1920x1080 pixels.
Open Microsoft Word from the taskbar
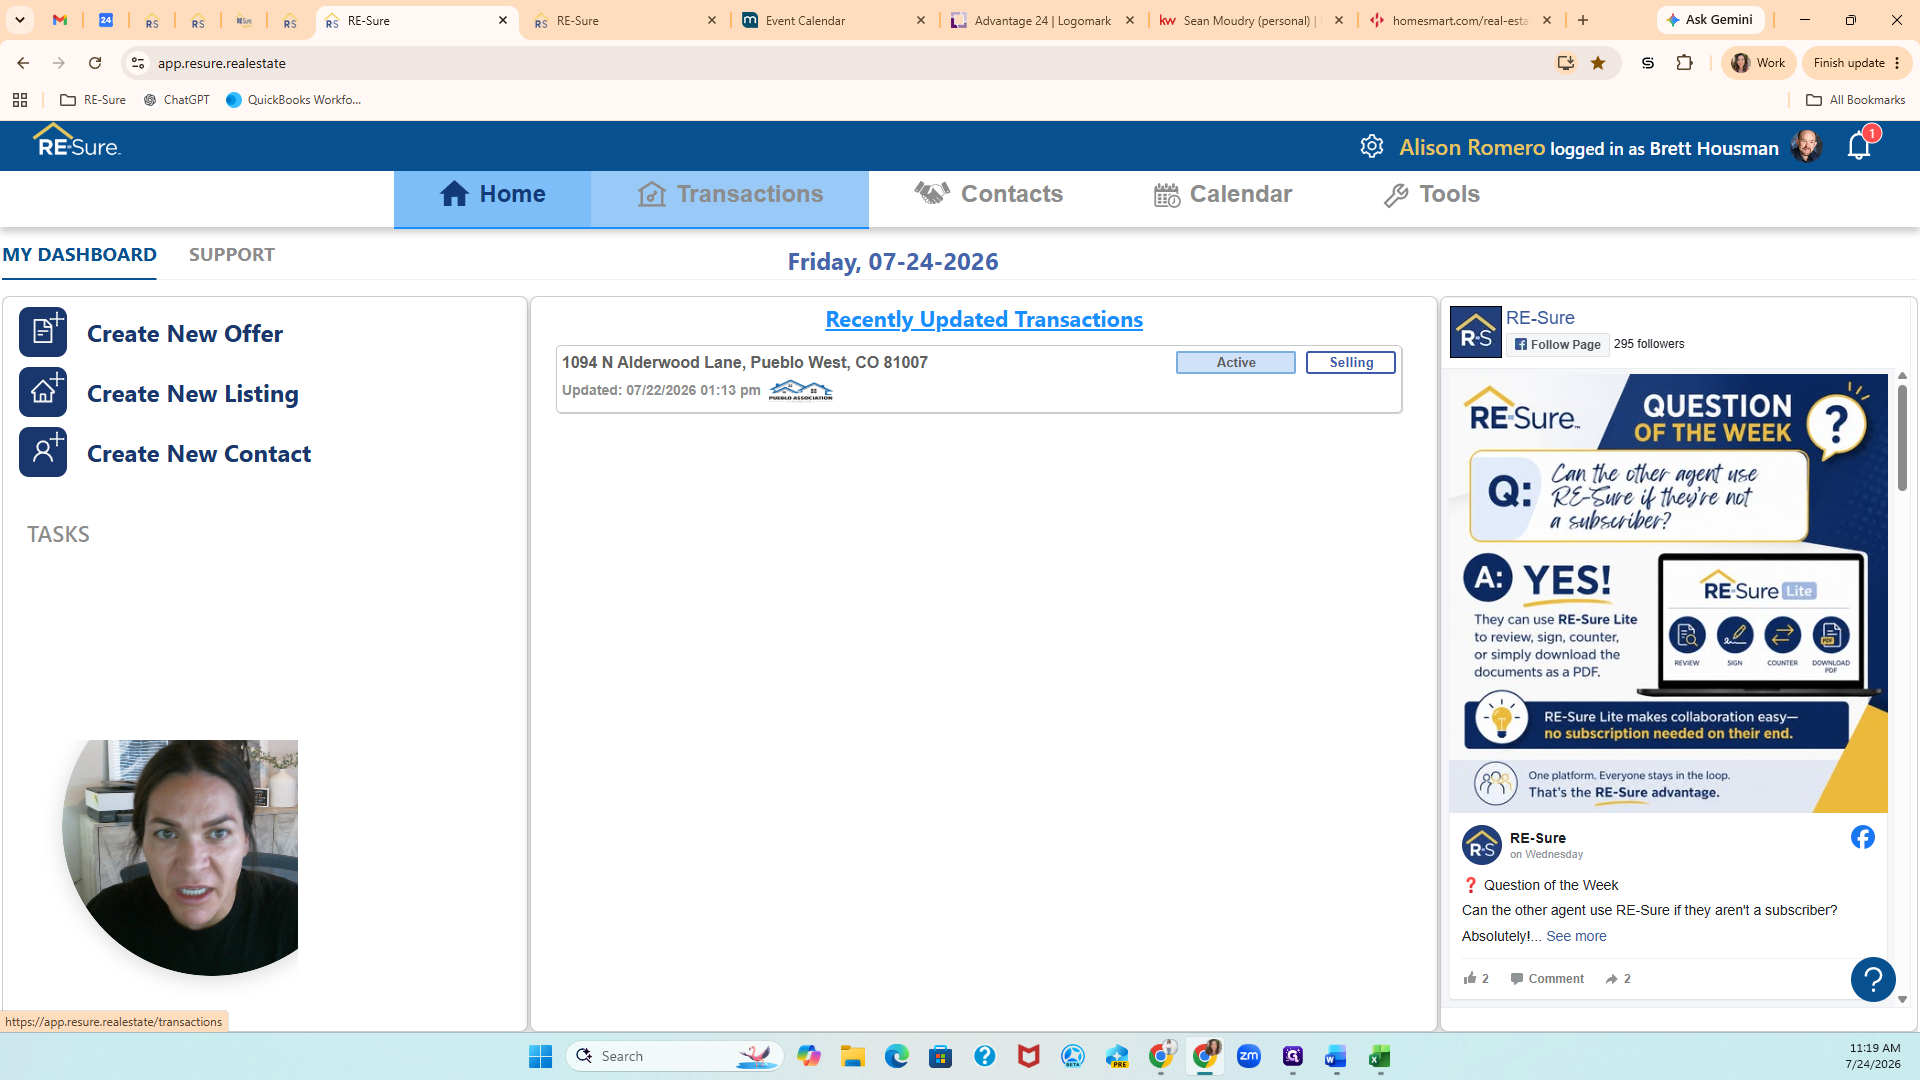tap(1336, 1056)
